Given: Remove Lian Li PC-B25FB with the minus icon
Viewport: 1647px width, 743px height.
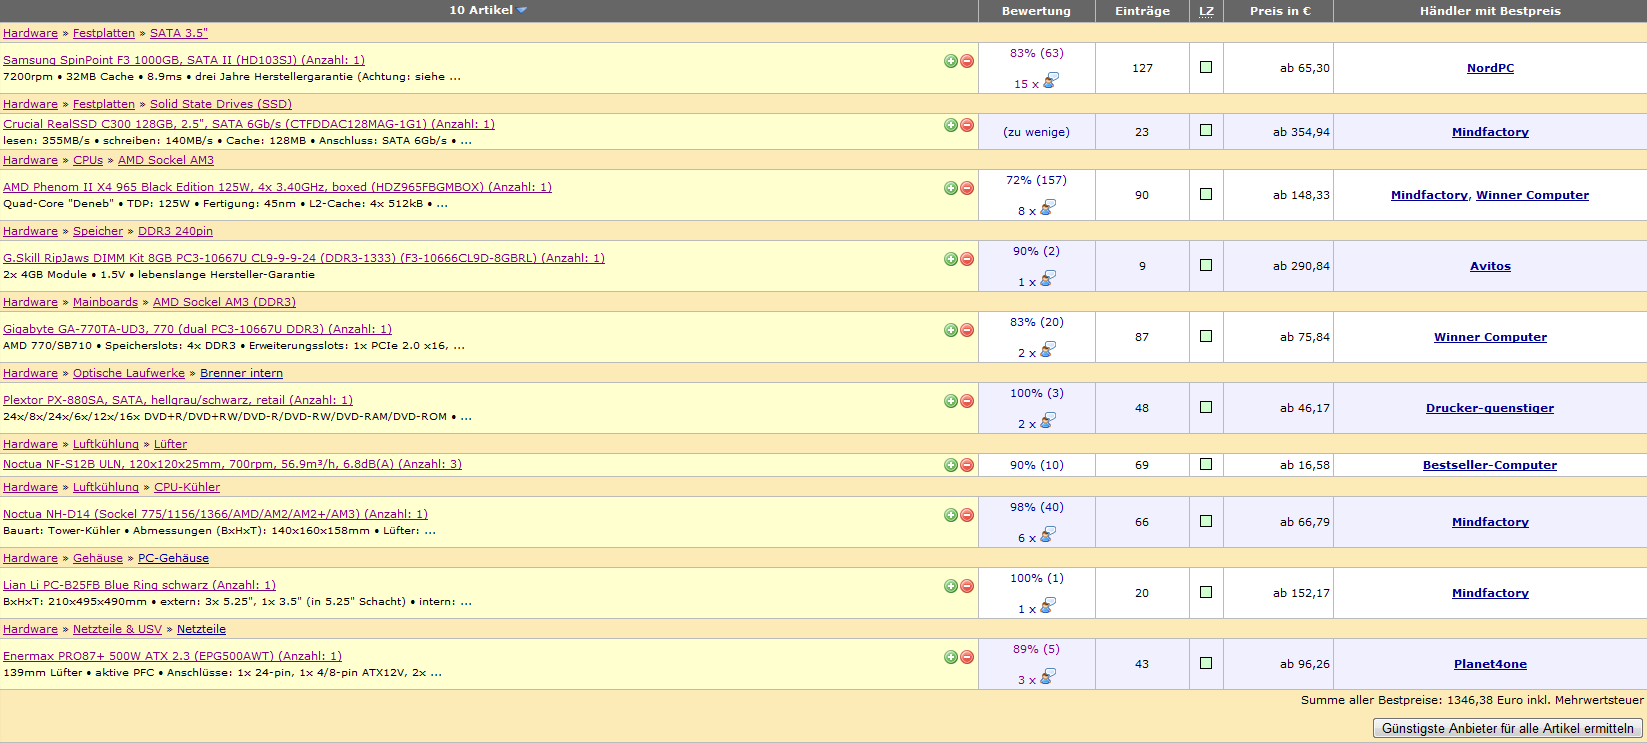Looking at the screenshot, I should coord(967,586).
